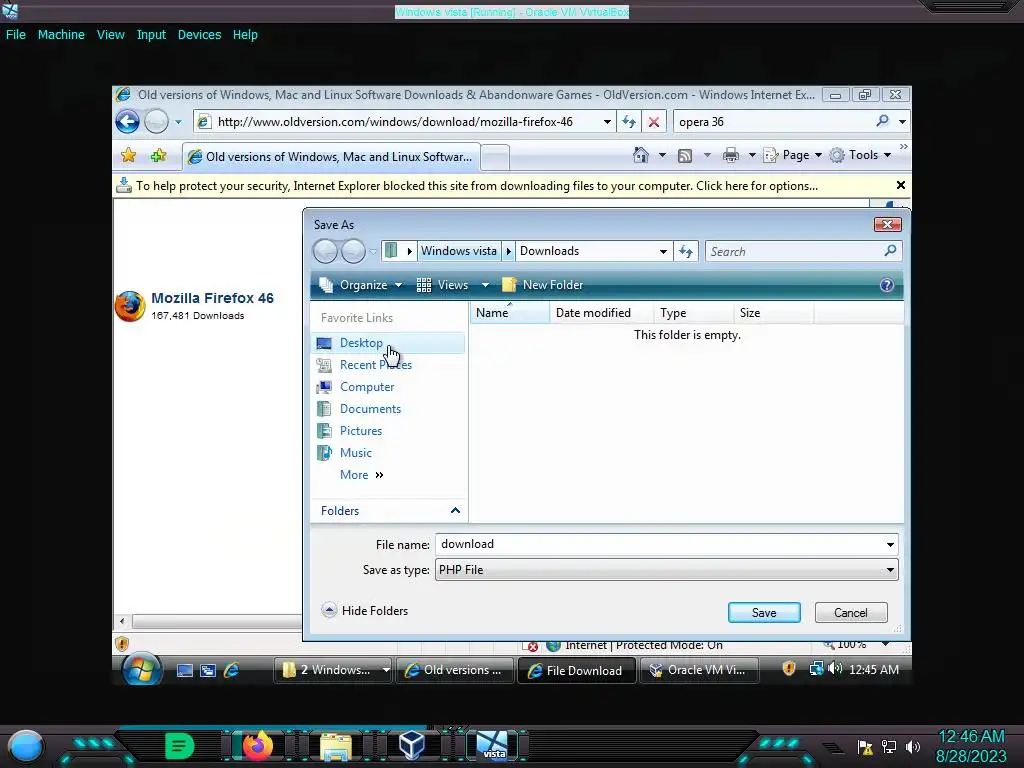Open the Views dropdown arrow
This screenshot has height=768, width=1024.
click(485, 285)
